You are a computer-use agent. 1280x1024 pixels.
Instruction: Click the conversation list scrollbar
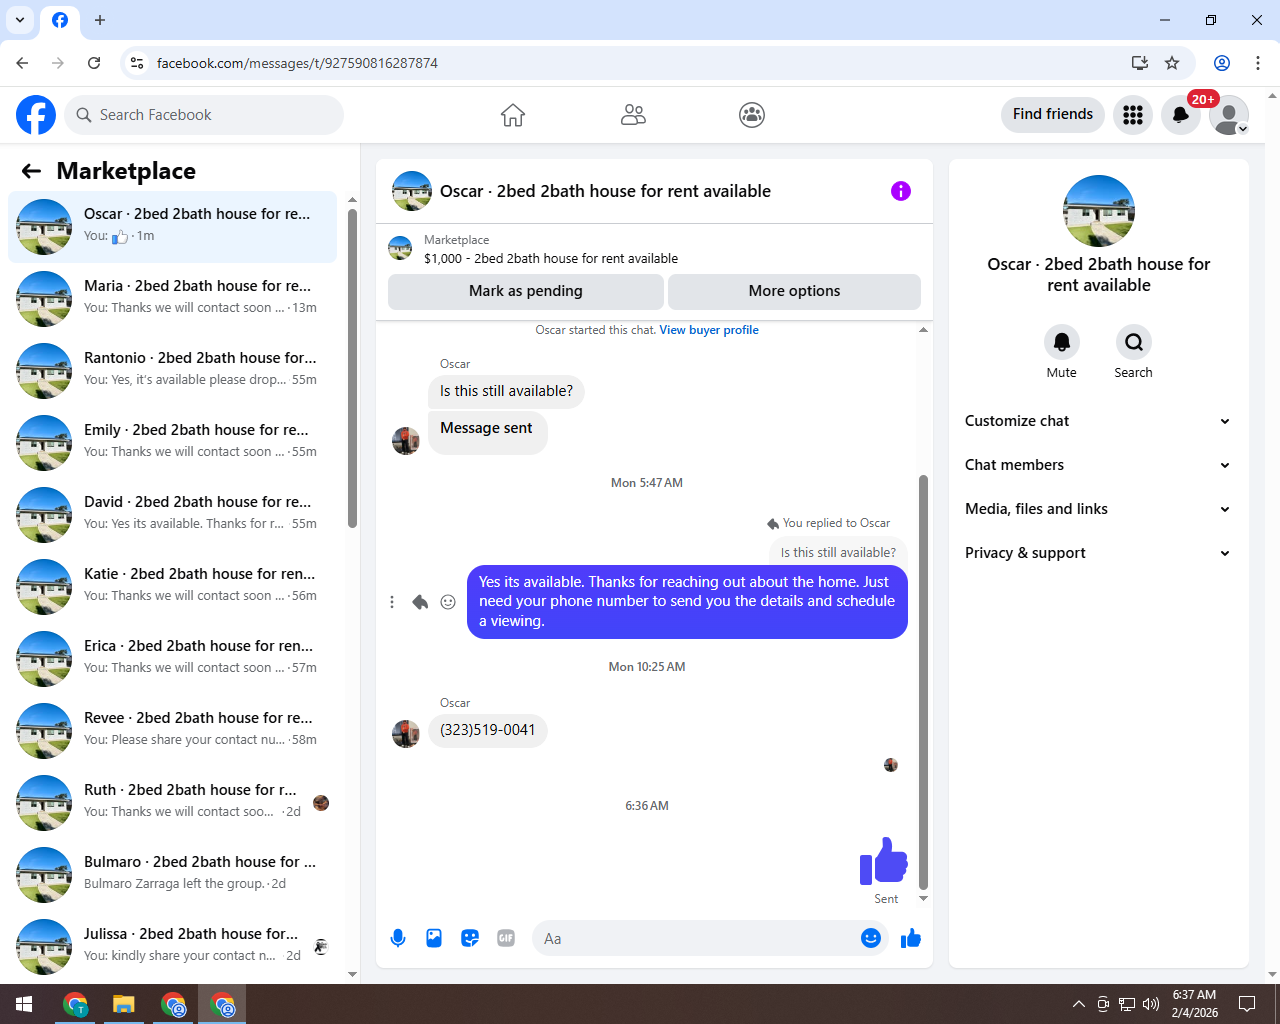352,368
